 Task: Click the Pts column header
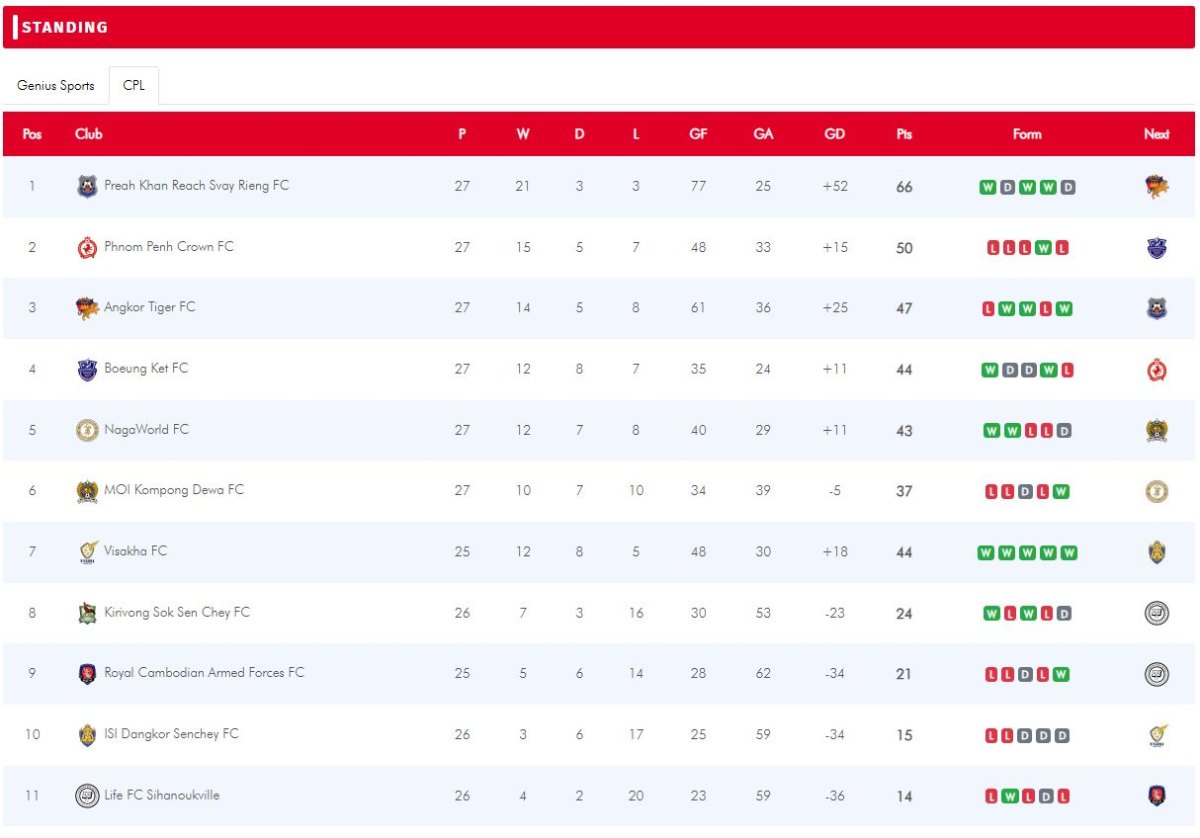pyautogui.click(x=904, y=134)
